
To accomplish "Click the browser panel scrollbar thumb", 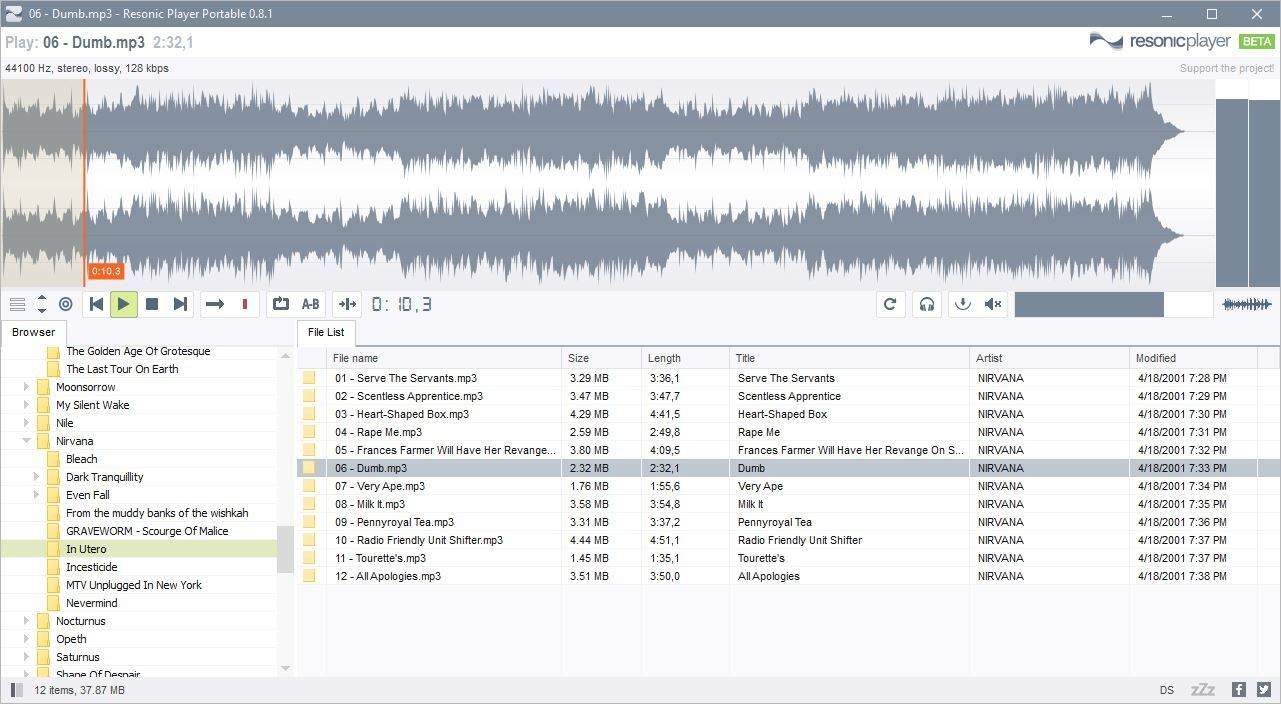I will tap(285, 549).
